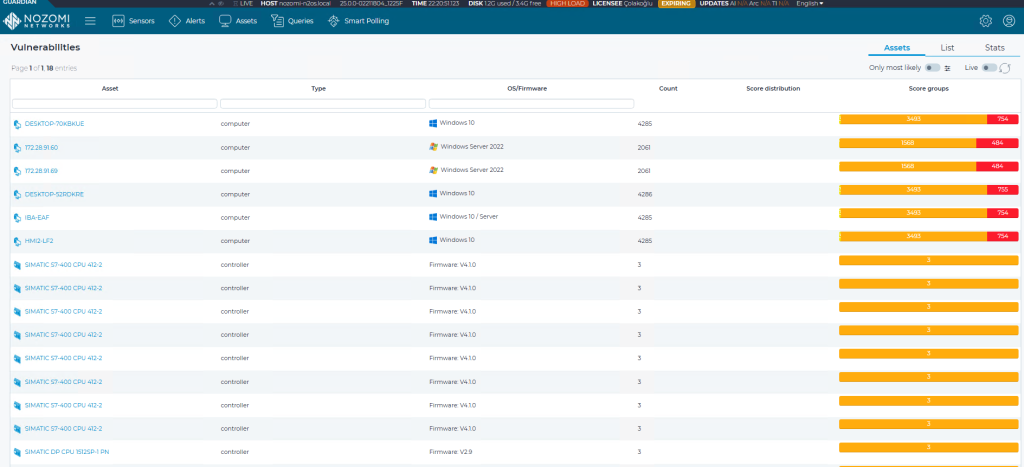Image resolution: width=1024 pixels, height=467 pixels.
Task: Click the asset icon for HMI2-LF2
Action: point(18,241)
